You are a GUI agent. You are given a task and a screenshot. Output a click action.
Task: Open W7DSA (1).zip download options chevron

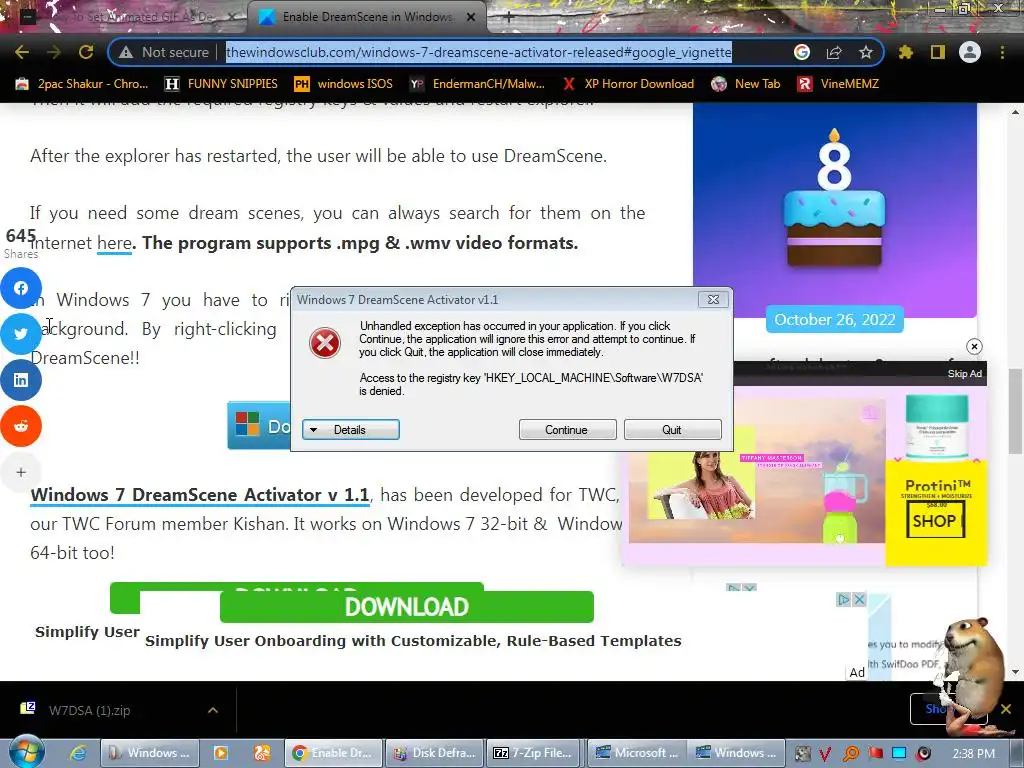pyautogui.click(x=213, y=710)
